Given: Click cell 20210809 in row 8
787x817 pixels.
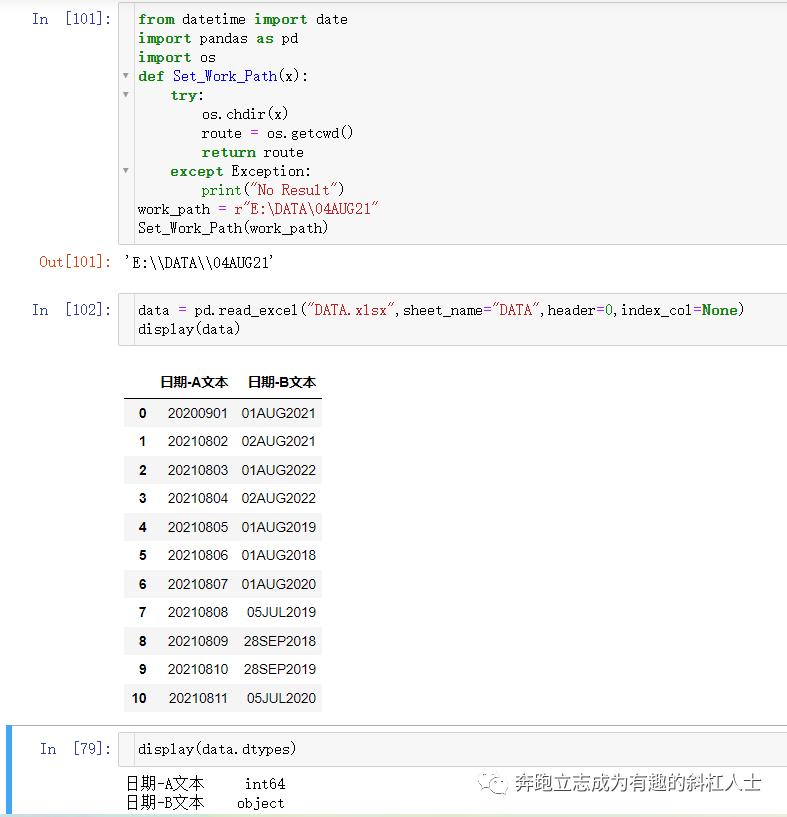Looking at the screenshot, I should click(198, 641).
